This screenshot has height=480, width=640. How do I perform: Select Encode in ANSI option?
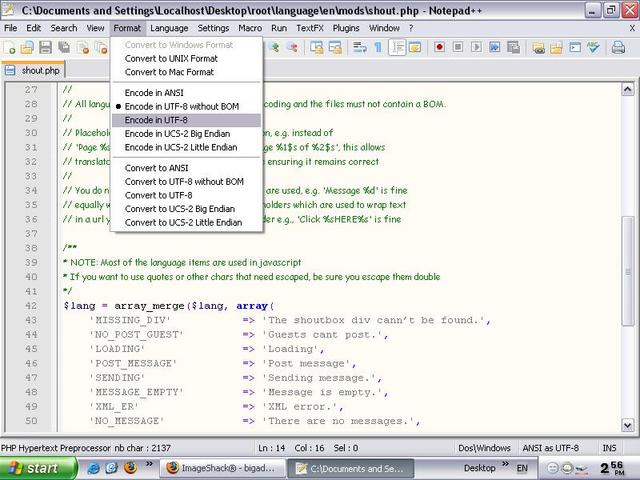(186, 93)
